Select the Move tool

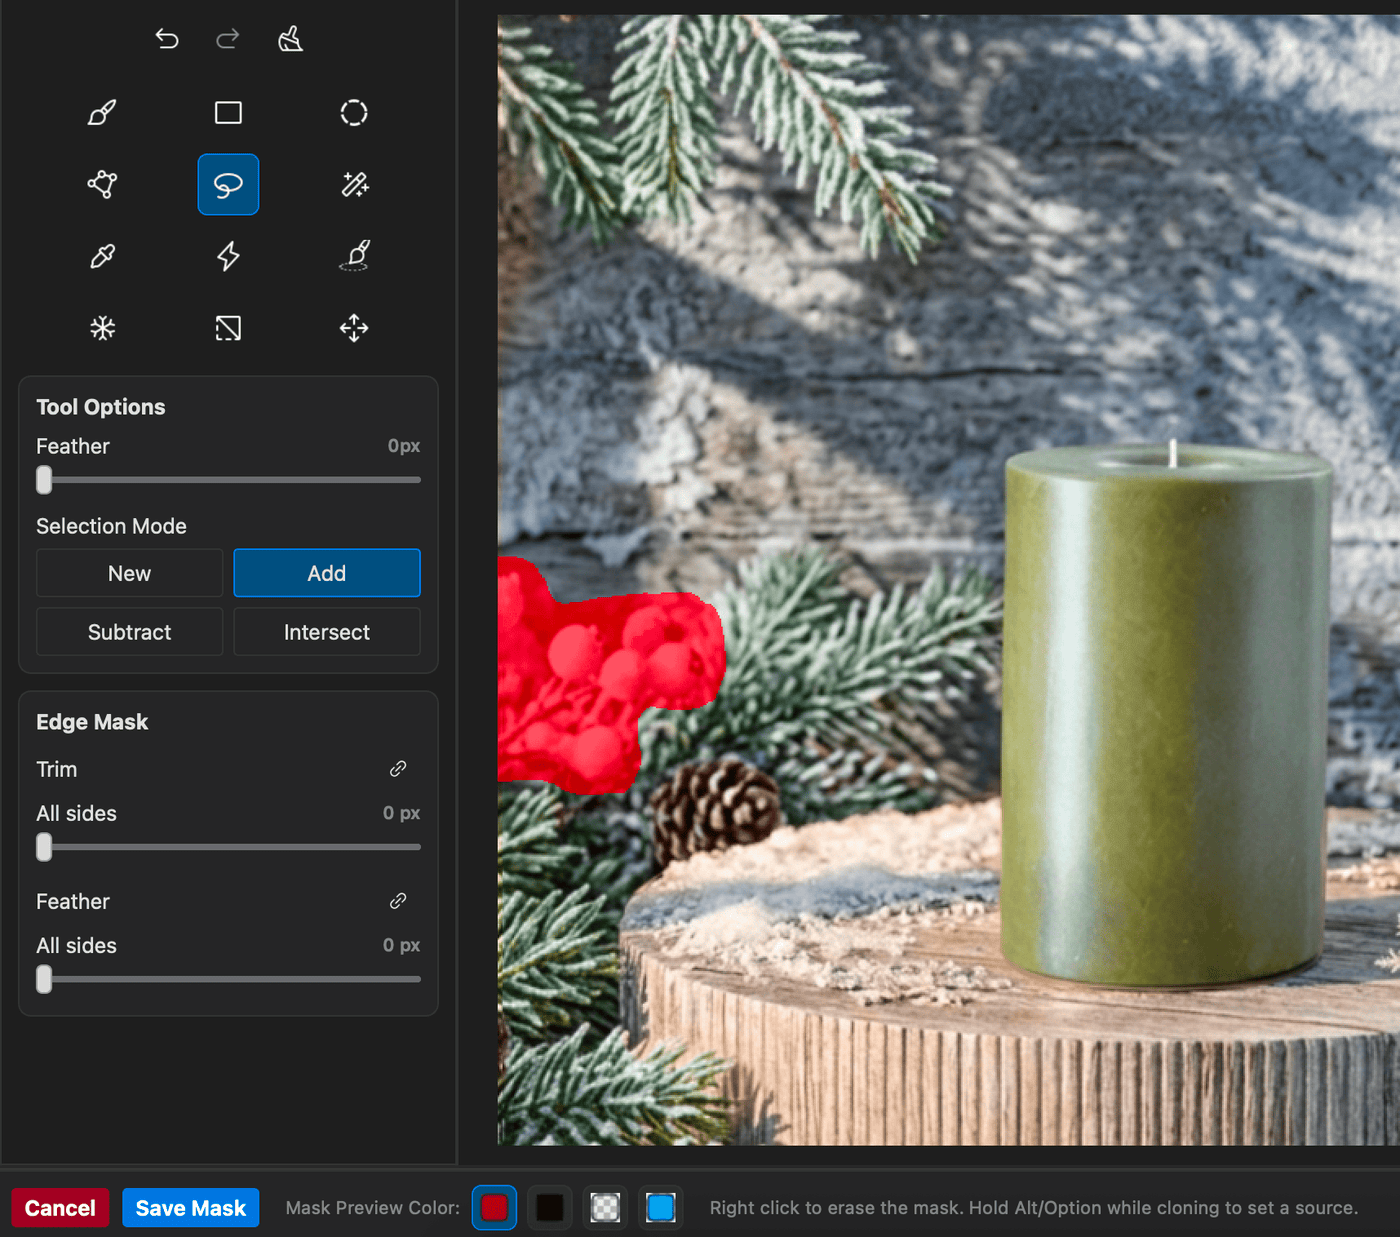coord(354,328)
